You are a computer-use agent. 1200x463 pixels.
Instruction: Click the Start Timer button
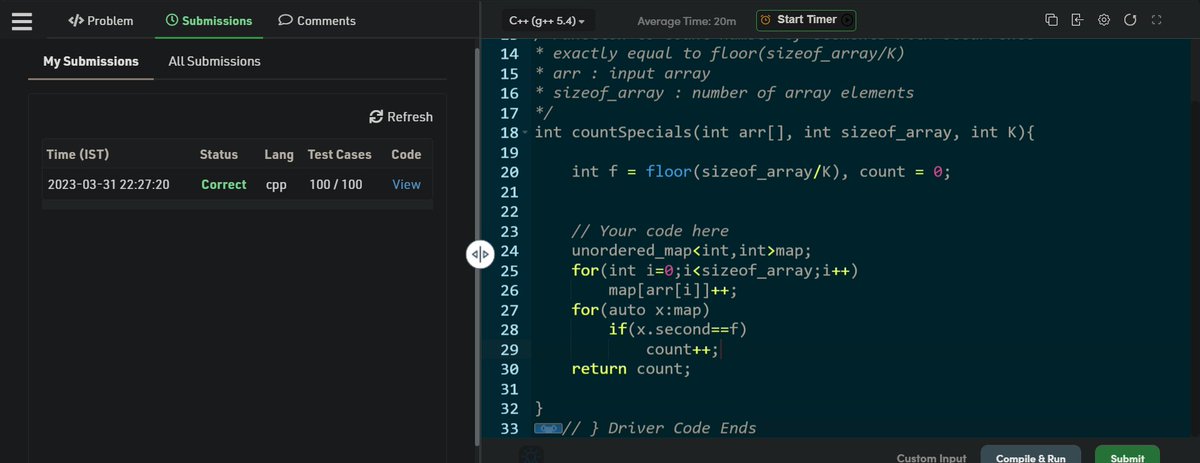(806, 20)
